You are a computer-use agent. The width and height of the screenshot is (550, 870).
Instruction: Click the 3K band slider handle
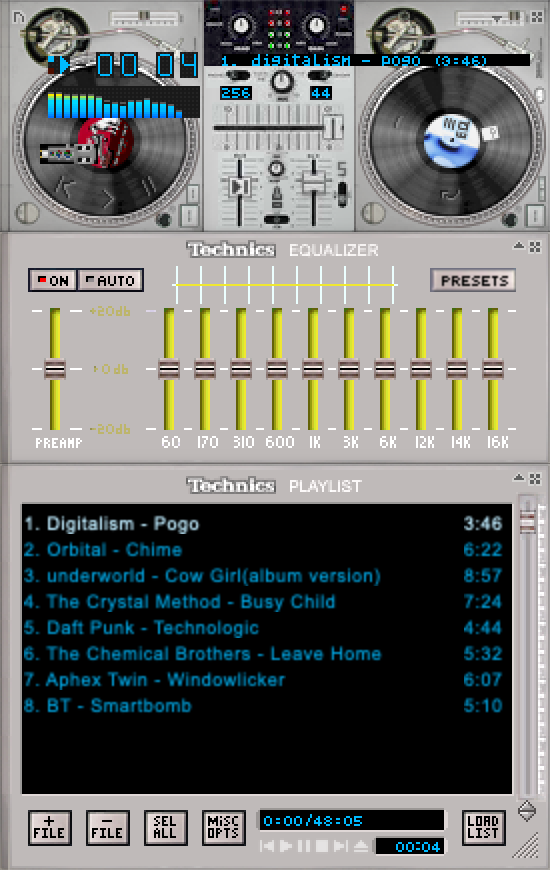point(349,369)
